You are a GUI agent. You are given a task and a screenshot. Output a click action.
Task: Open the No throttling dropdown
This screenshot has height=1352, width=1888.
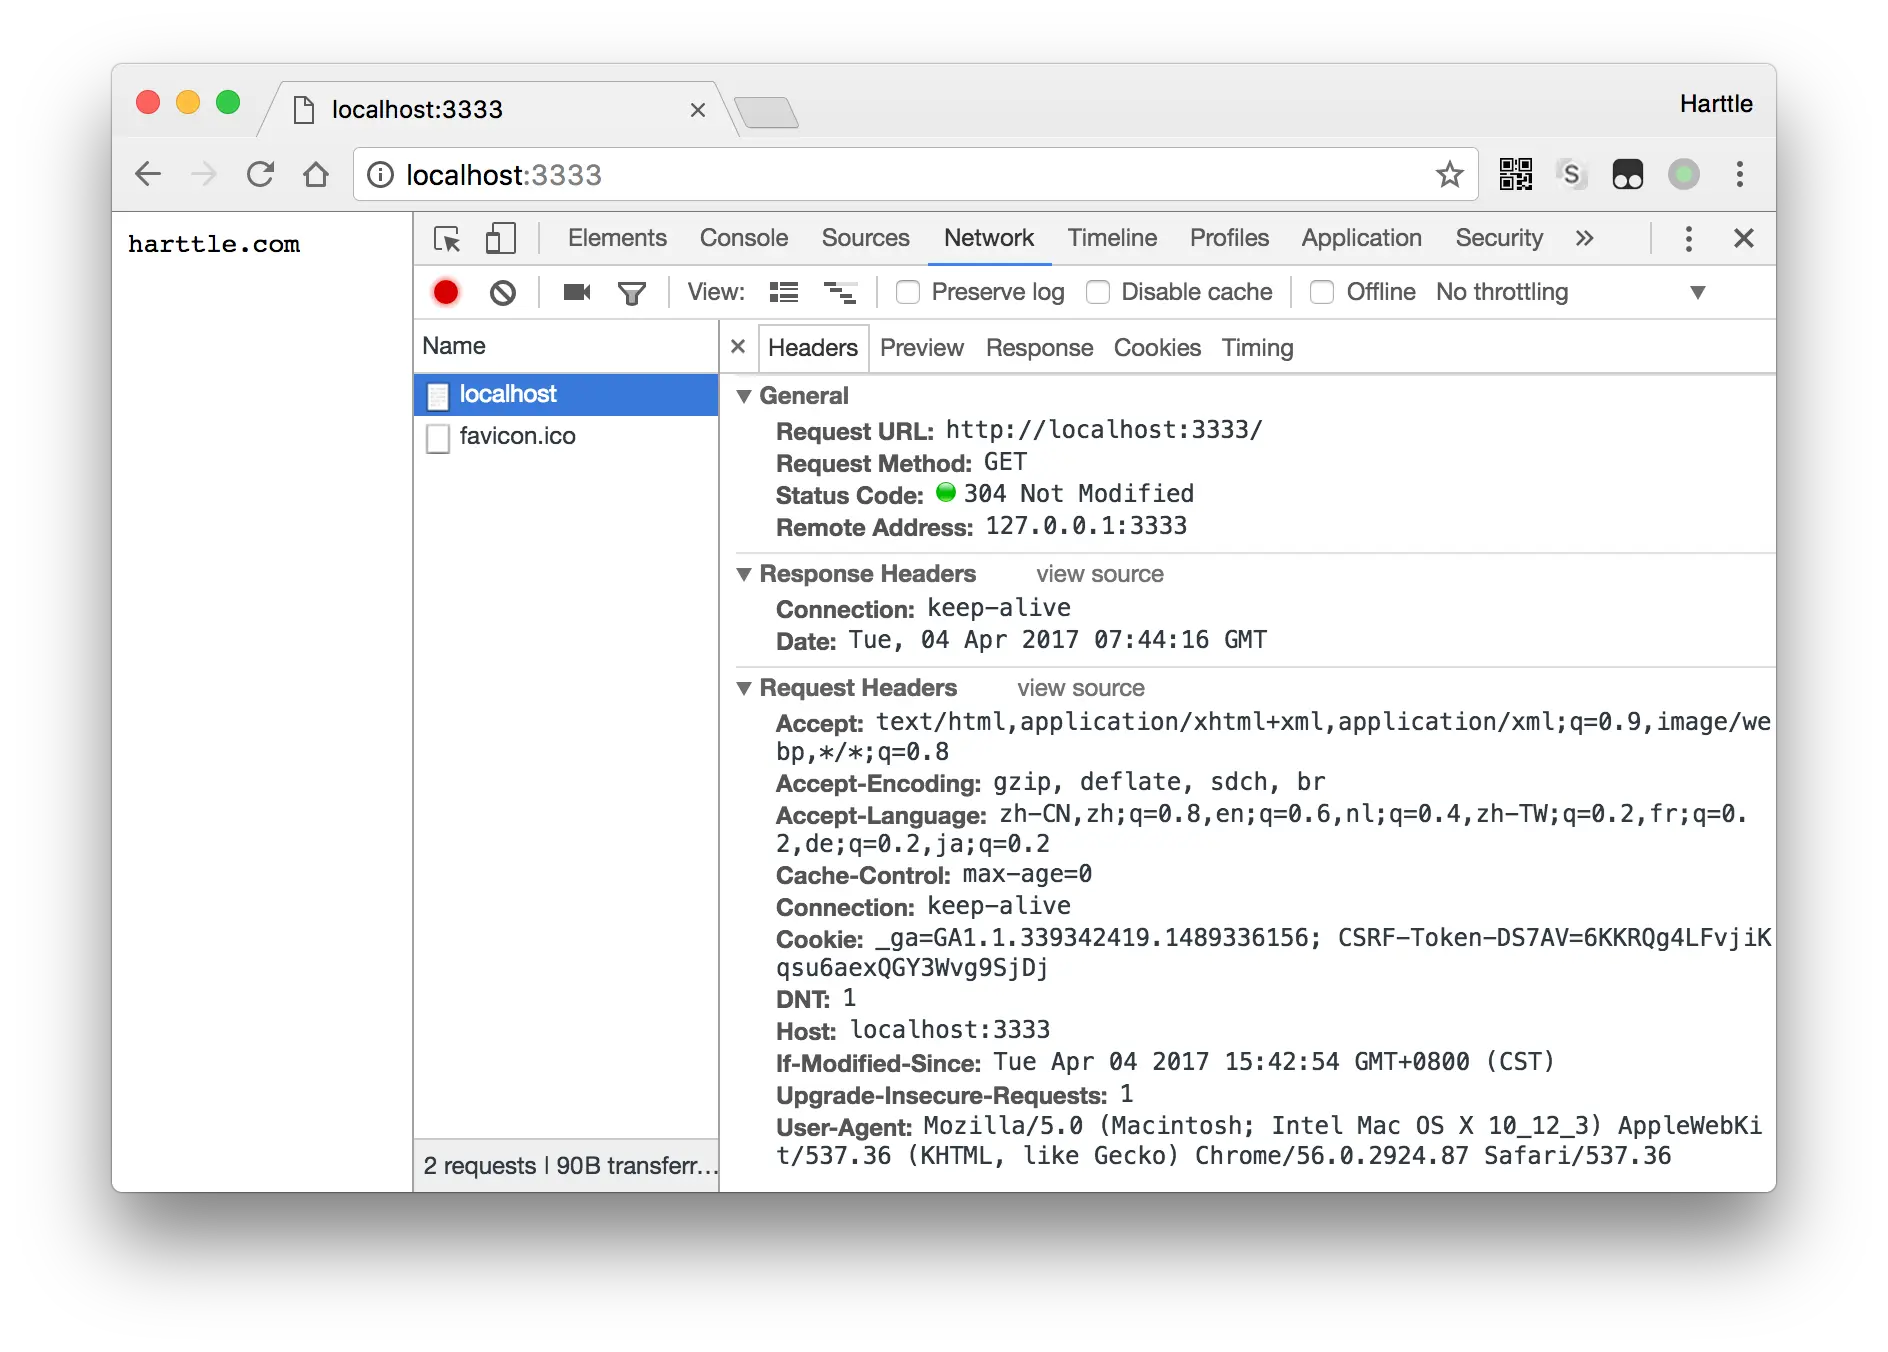coord(1502,292)
